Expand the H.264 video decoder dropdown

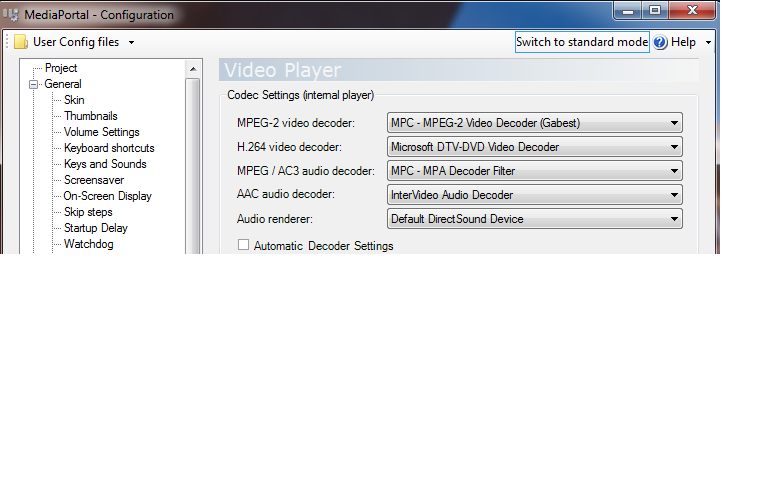[534, 147]
